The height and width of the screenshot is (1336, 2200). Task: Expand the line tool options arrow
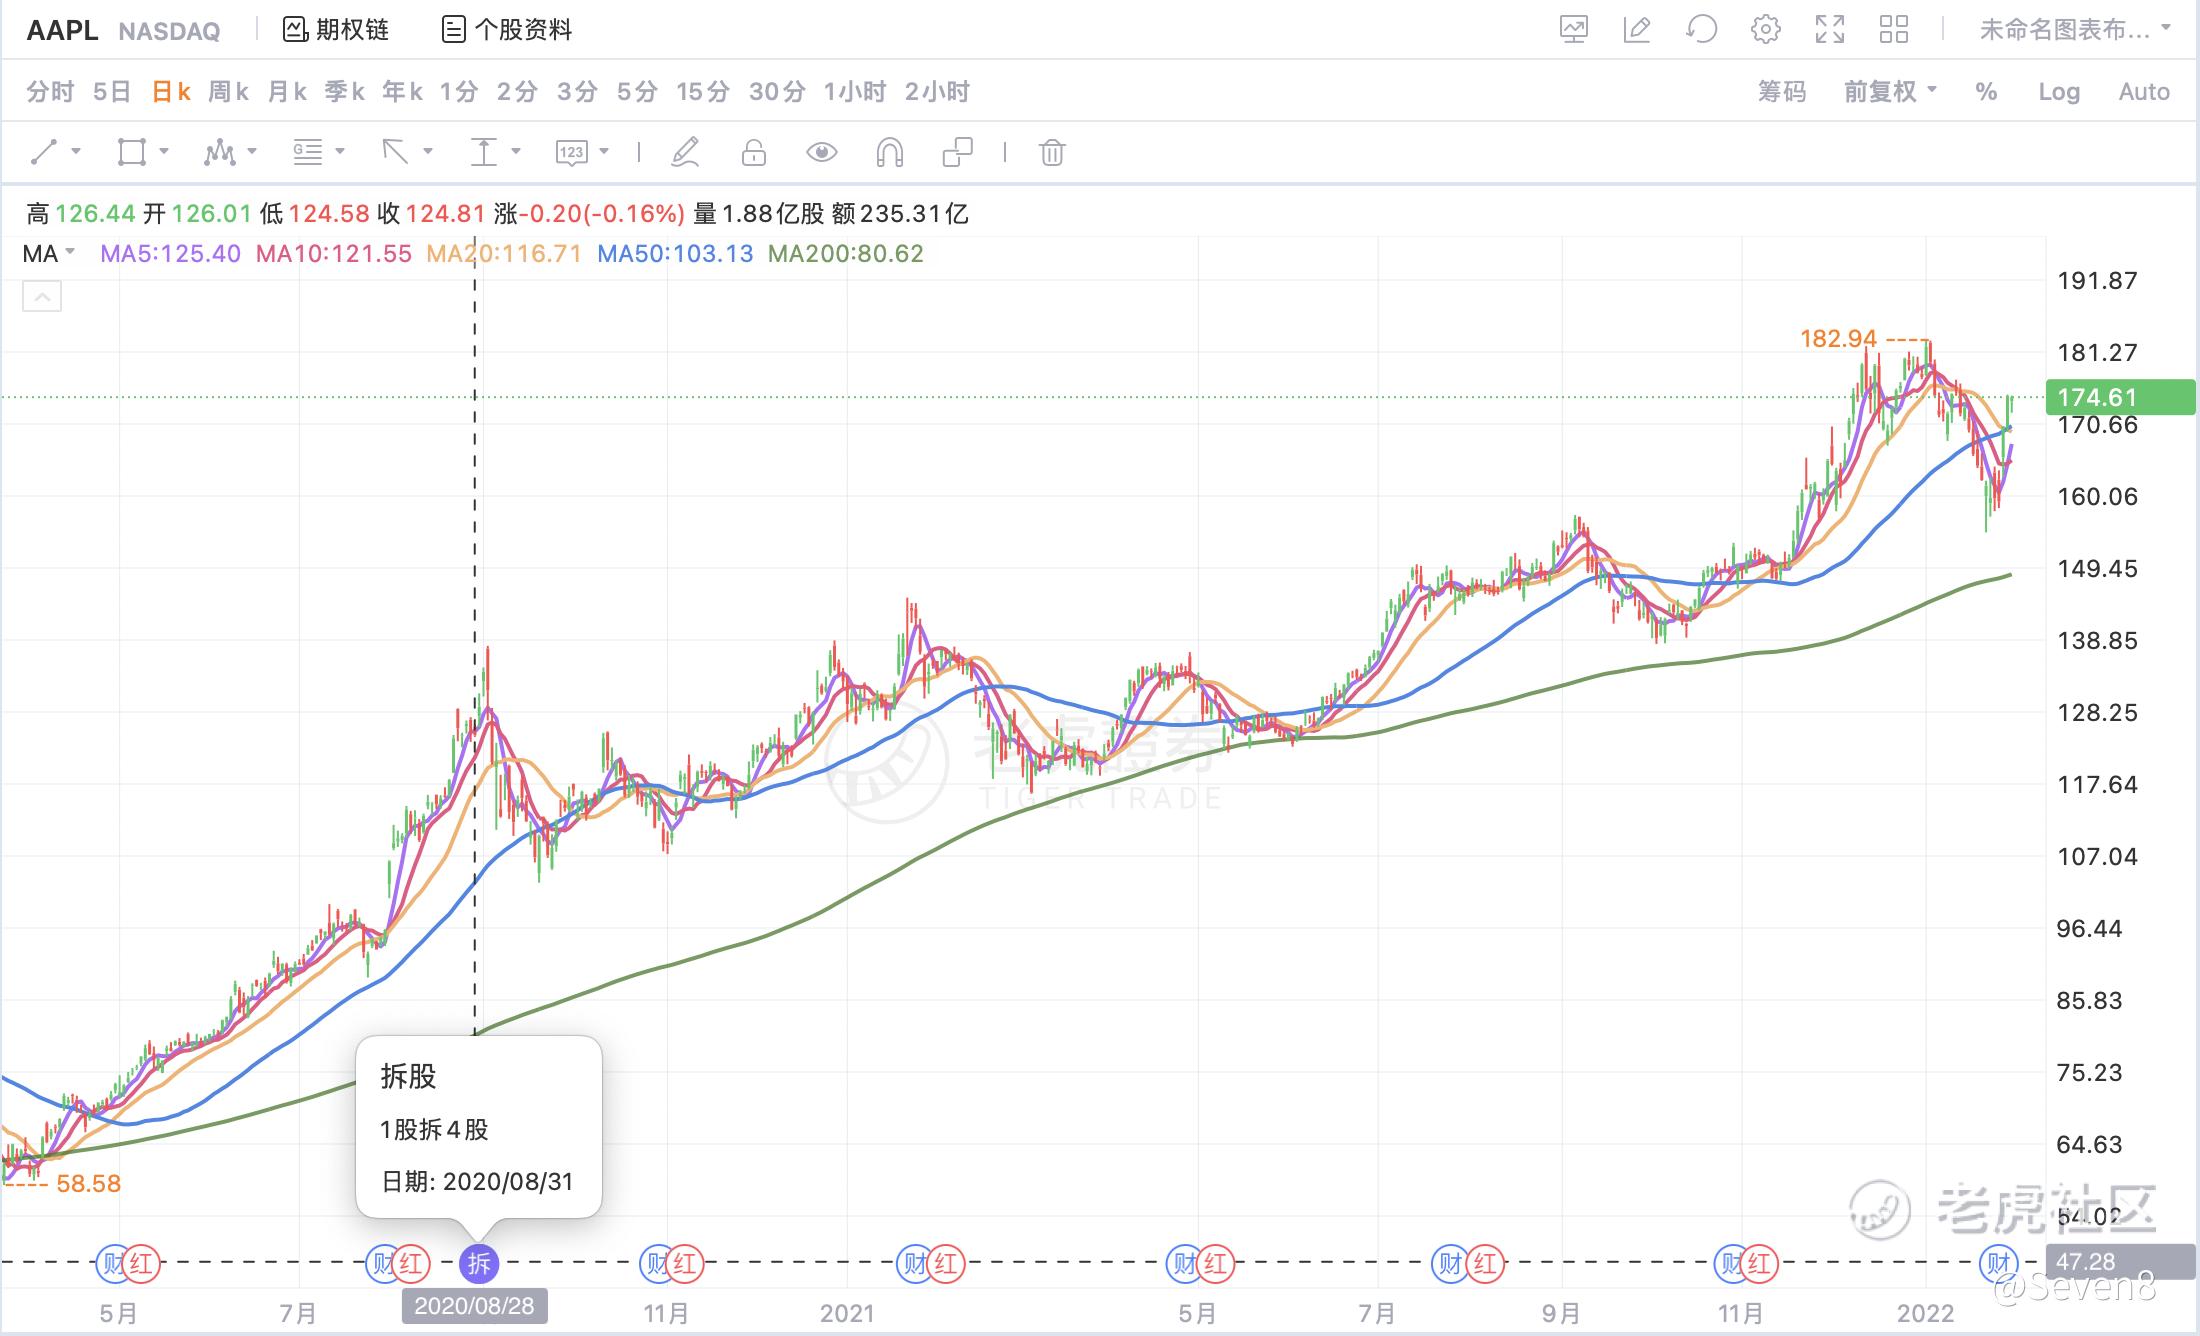coord(76,151)
